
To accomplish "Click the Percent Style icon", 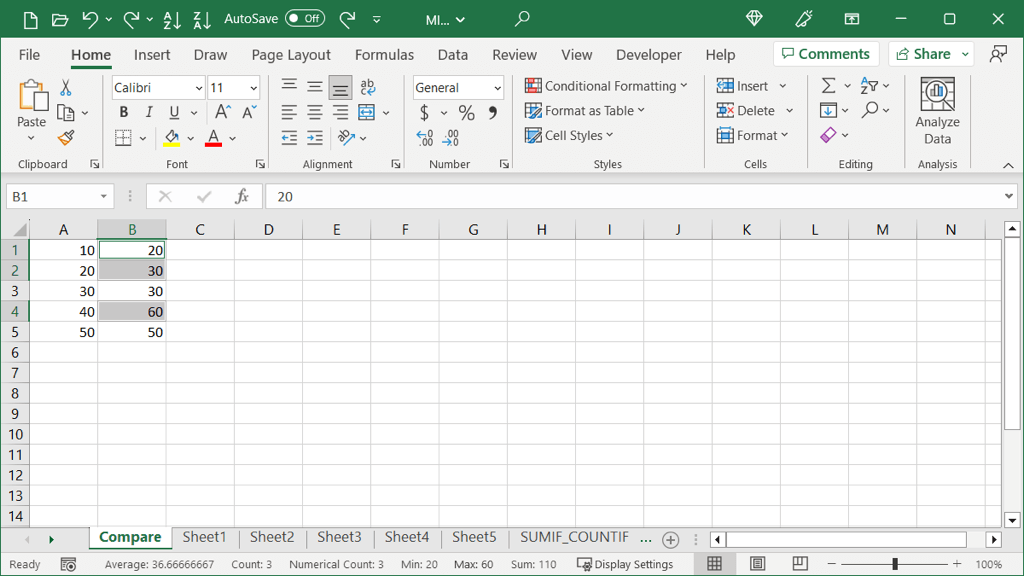I will click(x=466, y=113).
